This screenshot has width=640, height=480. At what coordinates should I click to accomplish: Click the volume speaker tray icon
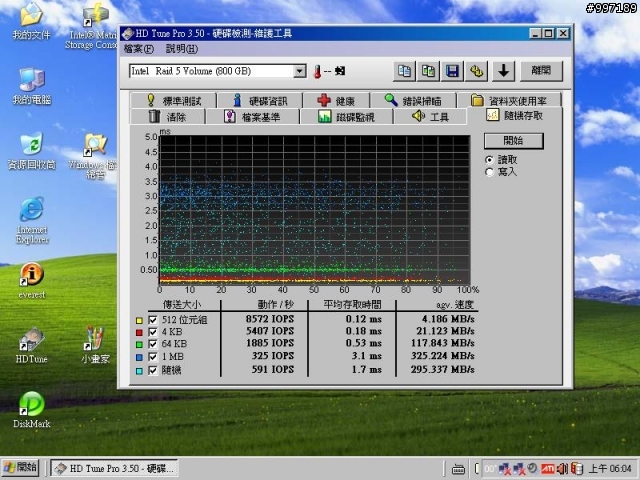tap(562, 468)
